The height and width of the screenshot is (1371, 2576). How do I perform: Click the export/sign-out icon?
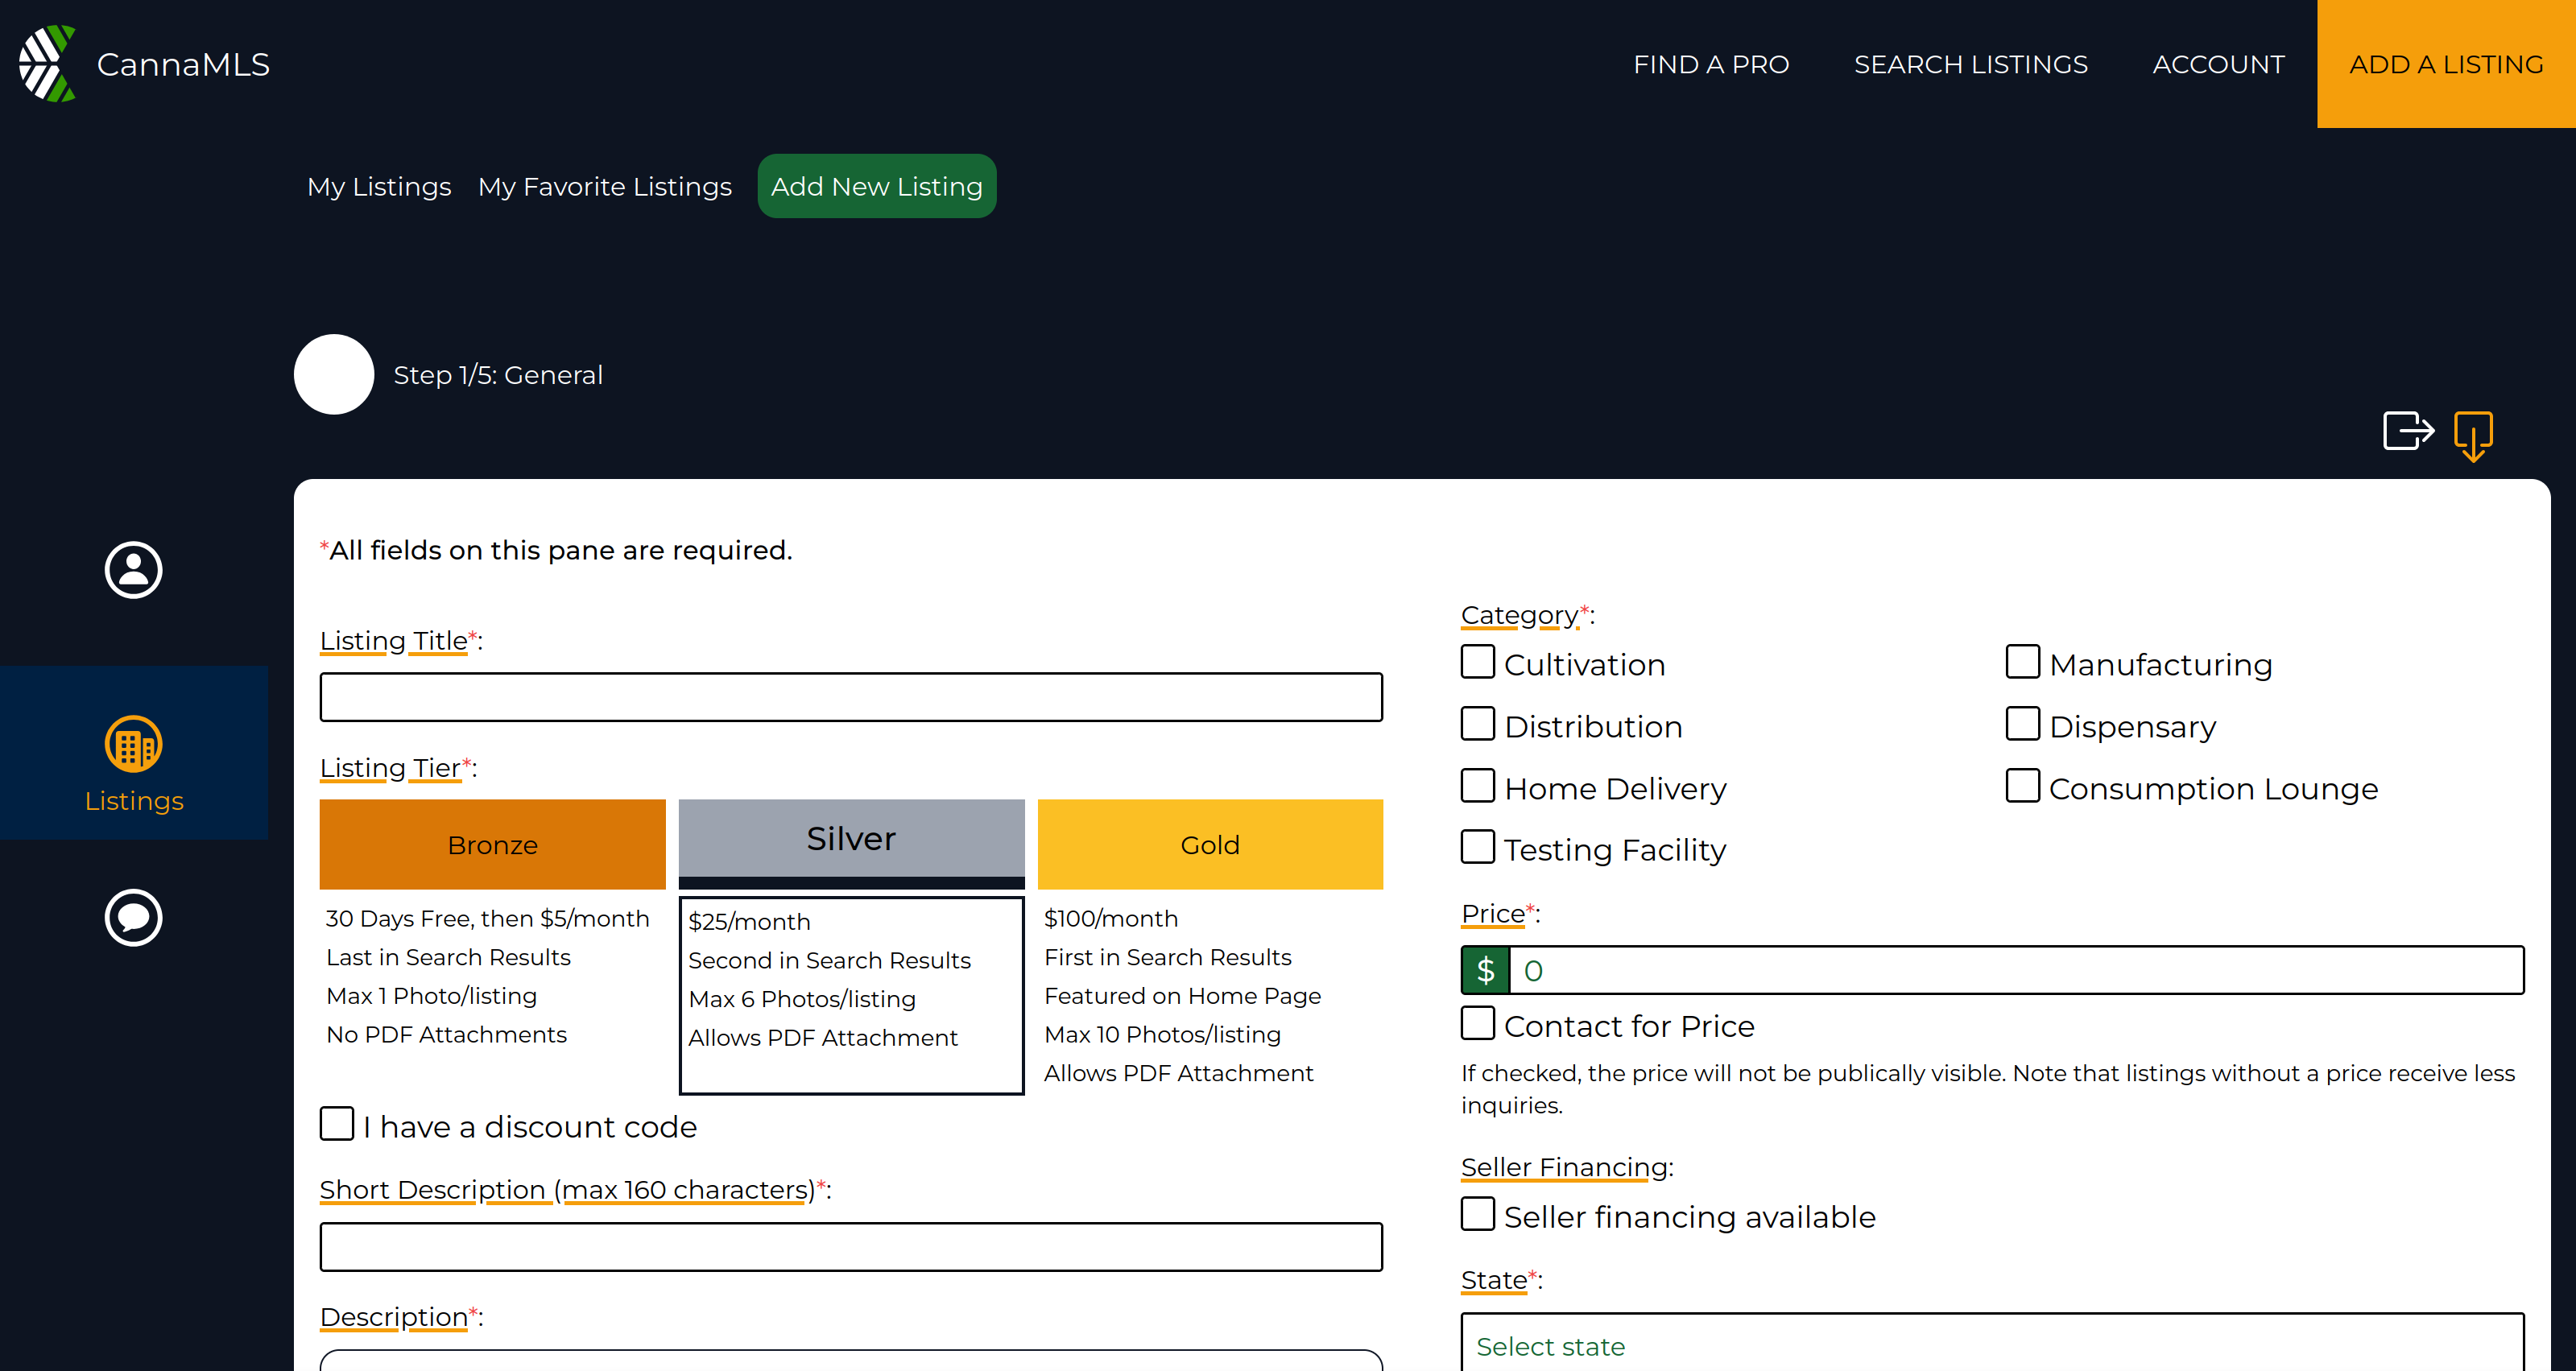click(2404, 431)
